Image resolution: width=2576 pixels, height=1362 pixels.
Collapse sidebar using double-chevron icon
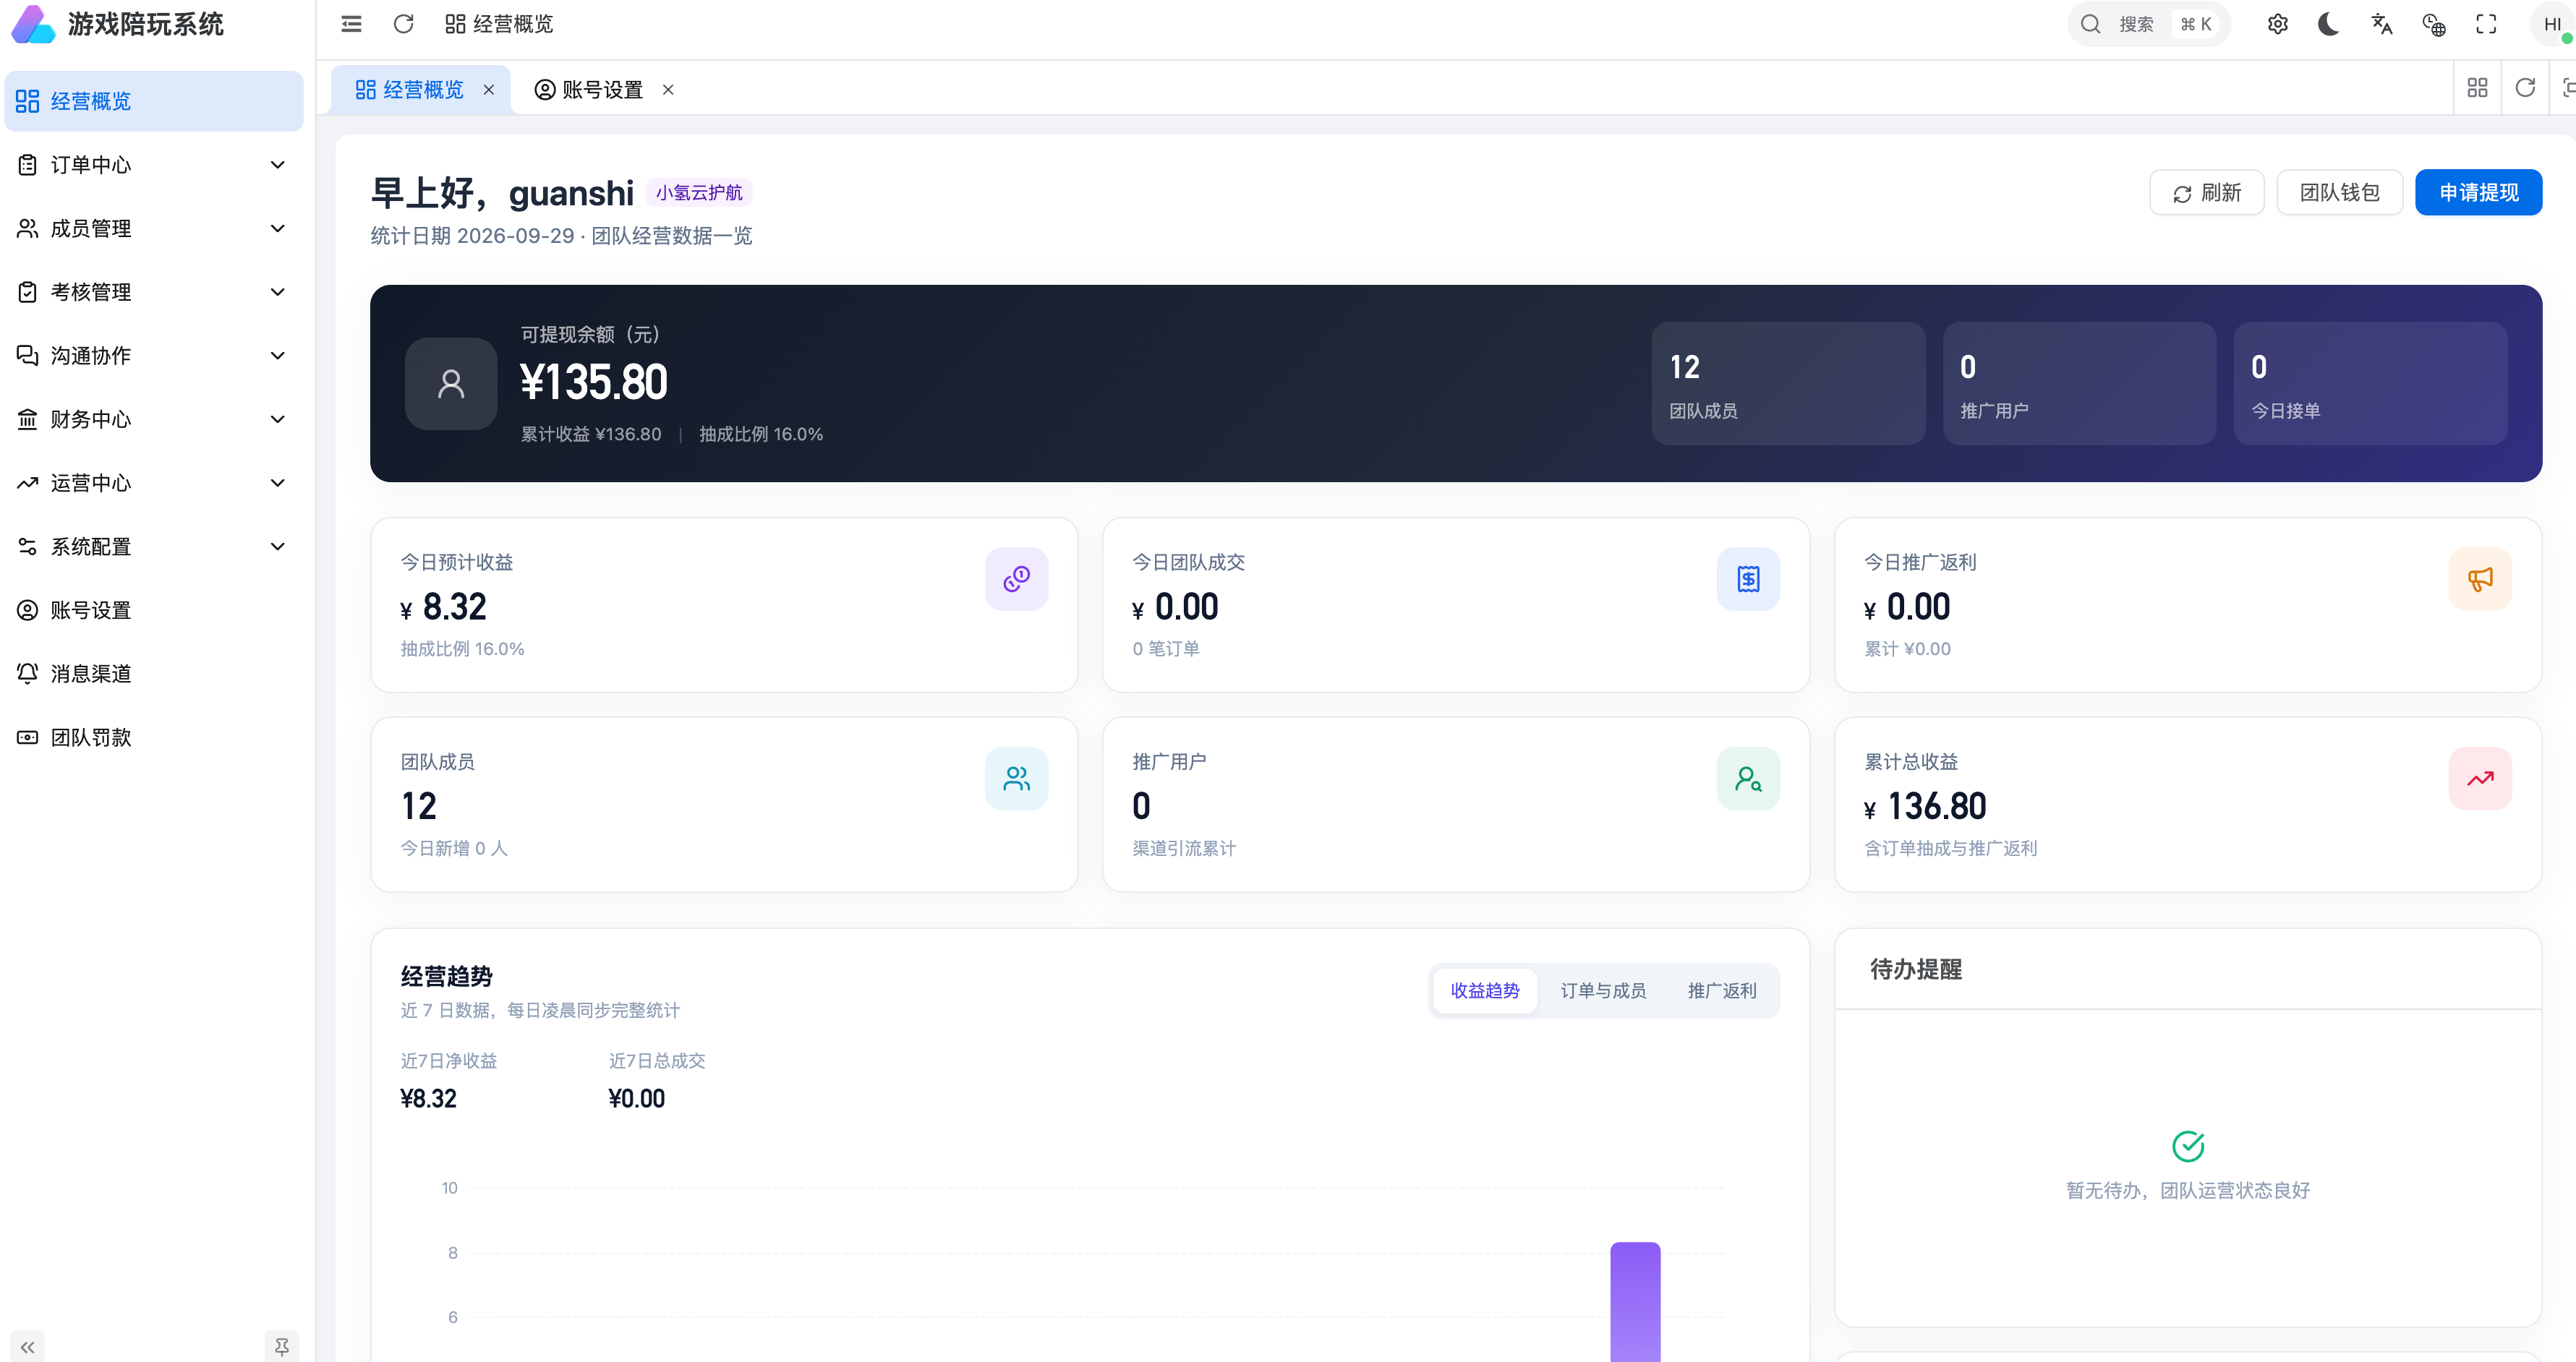[x=28, y=1346]
